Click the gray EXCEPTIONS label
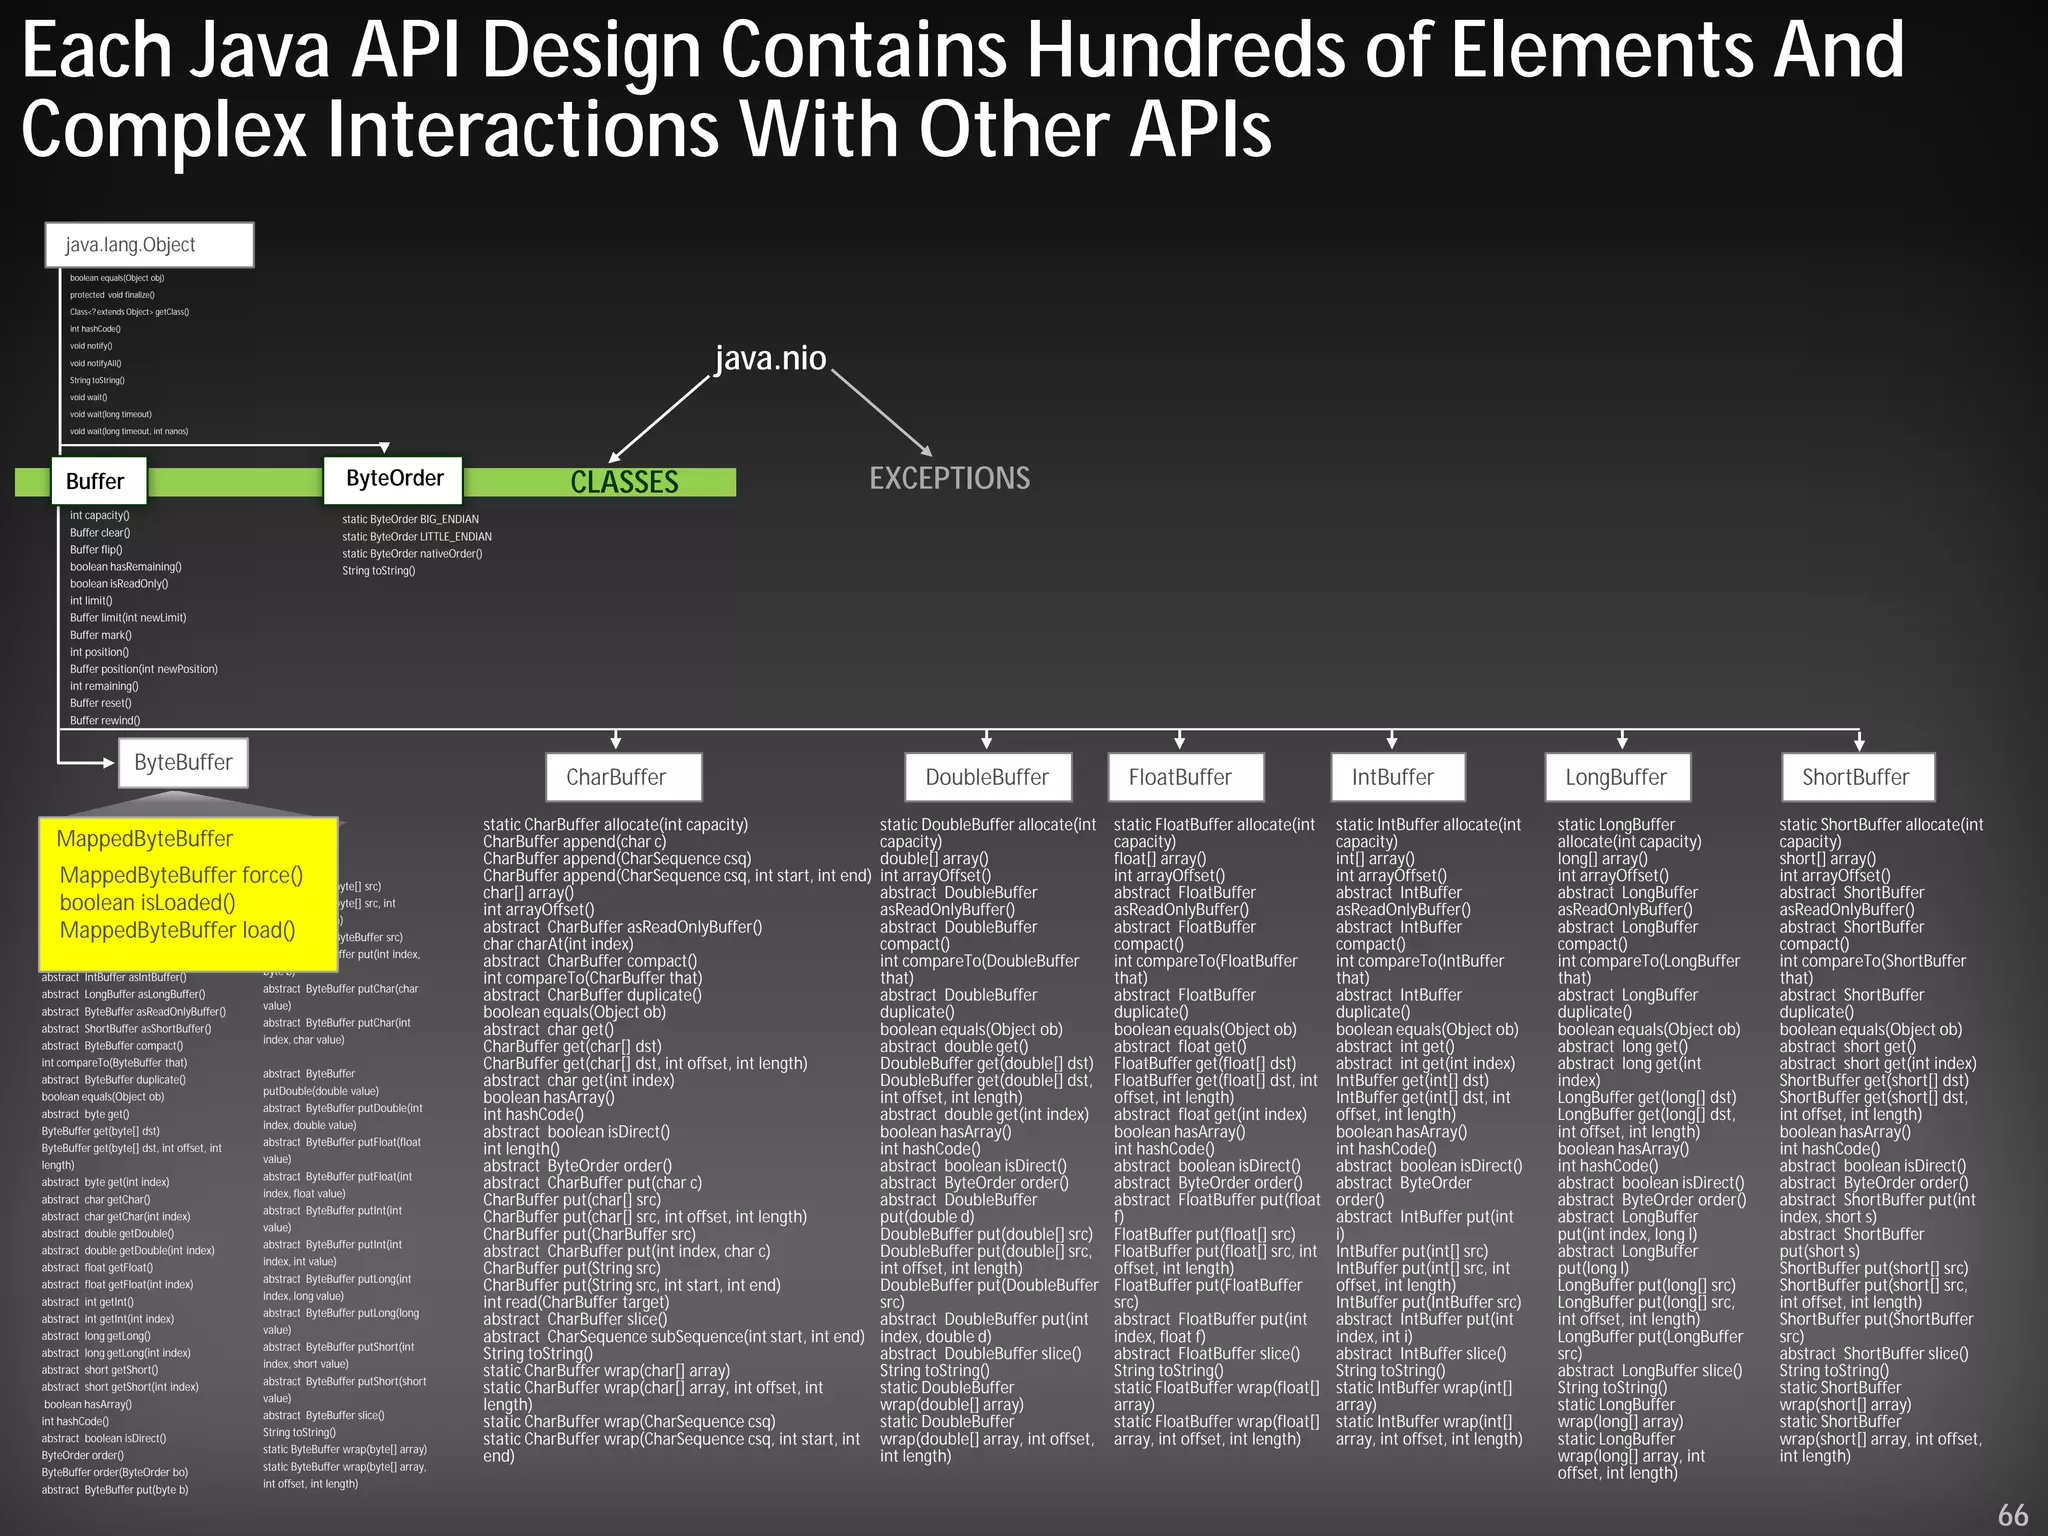Screen dimensions: 2048x1536 pyautogui.click(x=949, y=478)
